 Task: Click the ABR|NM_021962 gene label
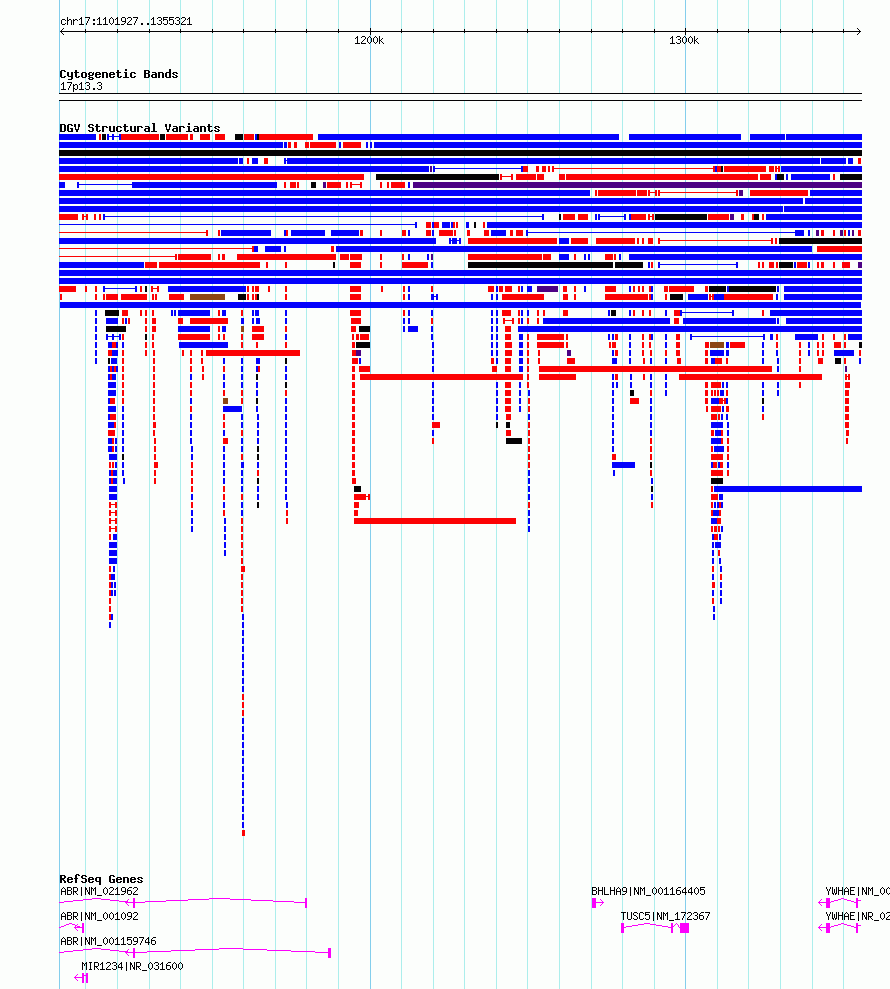(99, 891)
